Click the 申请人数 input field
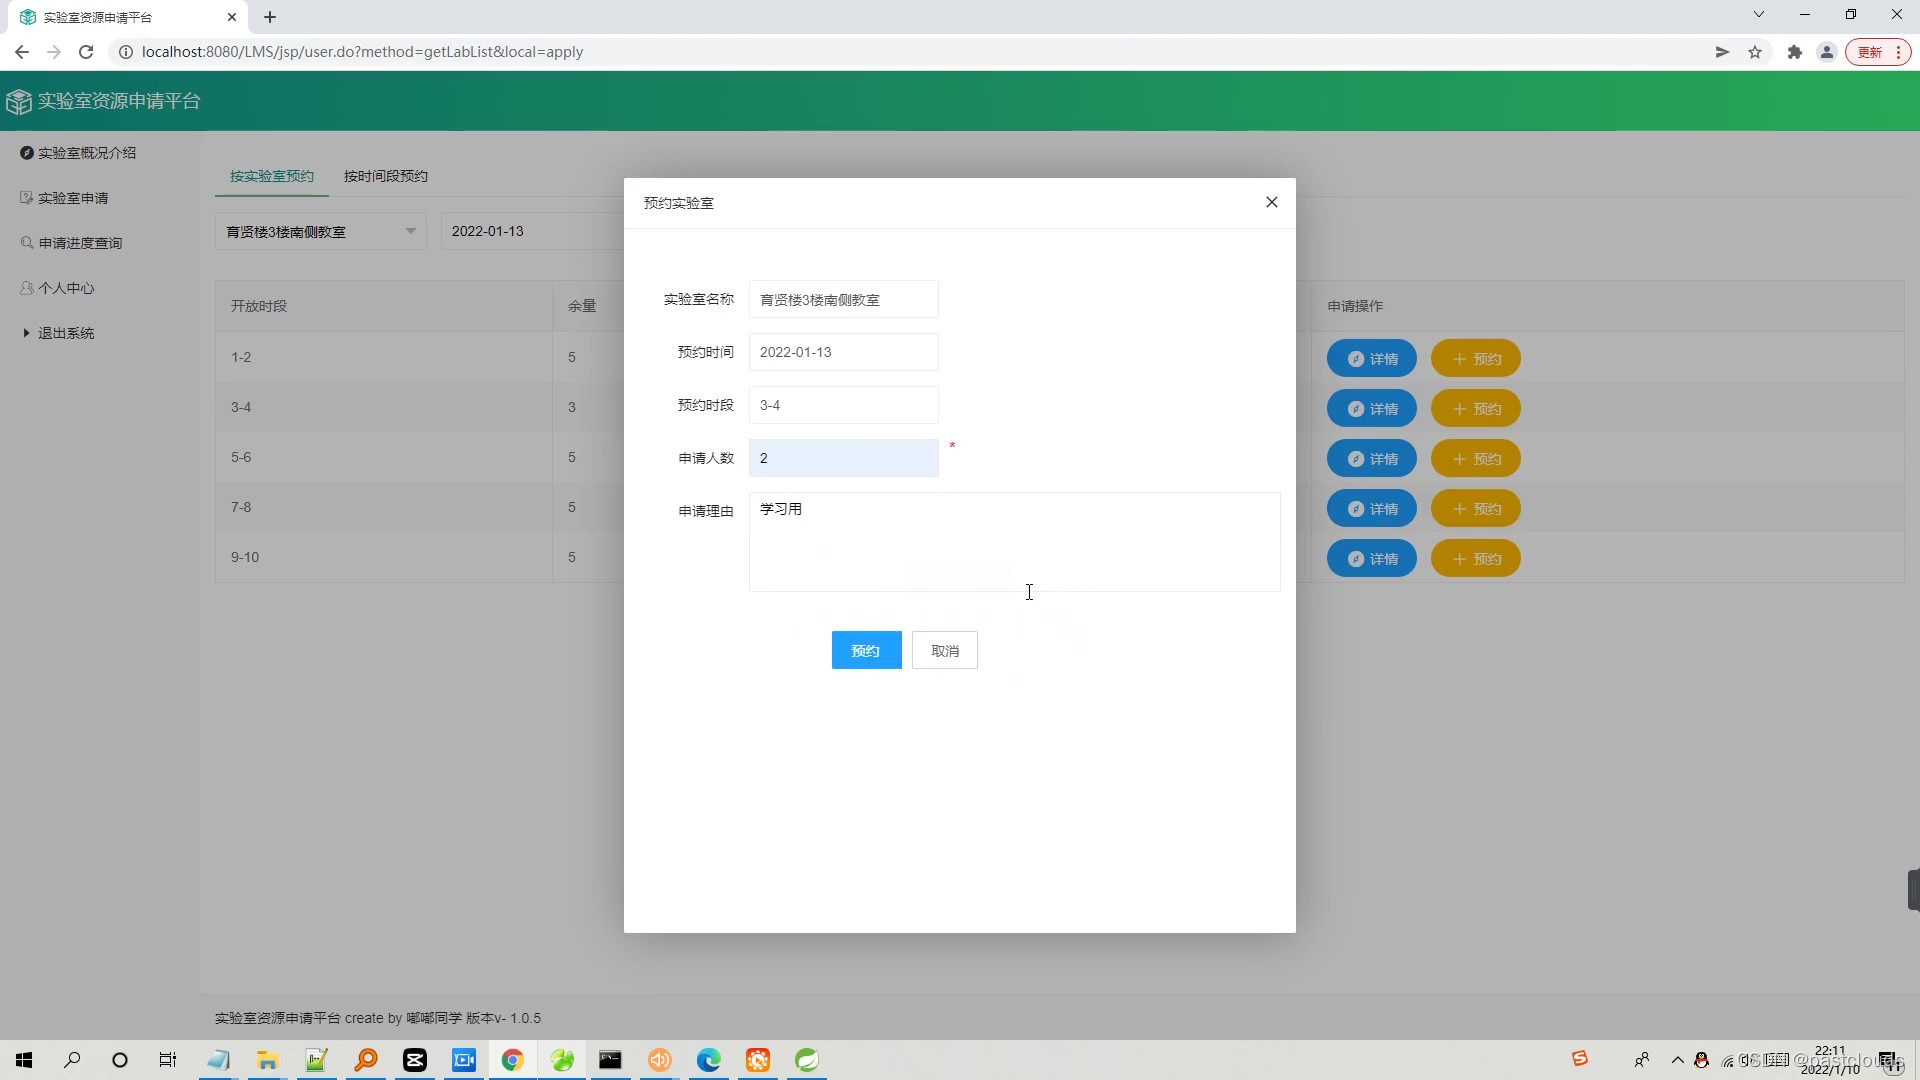Image resolution: width=1920 pixels, height=1080 pixels. [x=843, y=458]
